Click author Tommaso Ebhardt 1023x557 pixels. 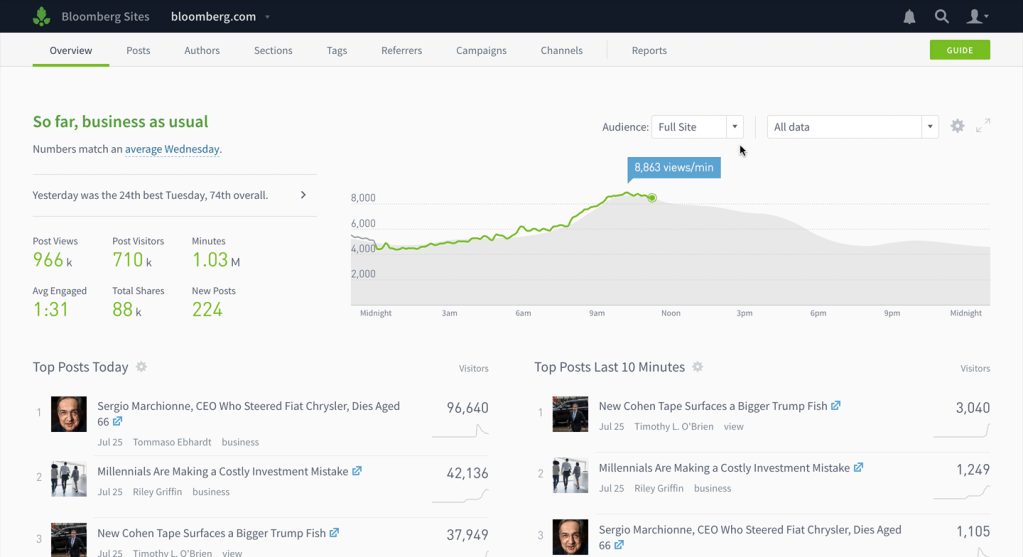(172, 442)
